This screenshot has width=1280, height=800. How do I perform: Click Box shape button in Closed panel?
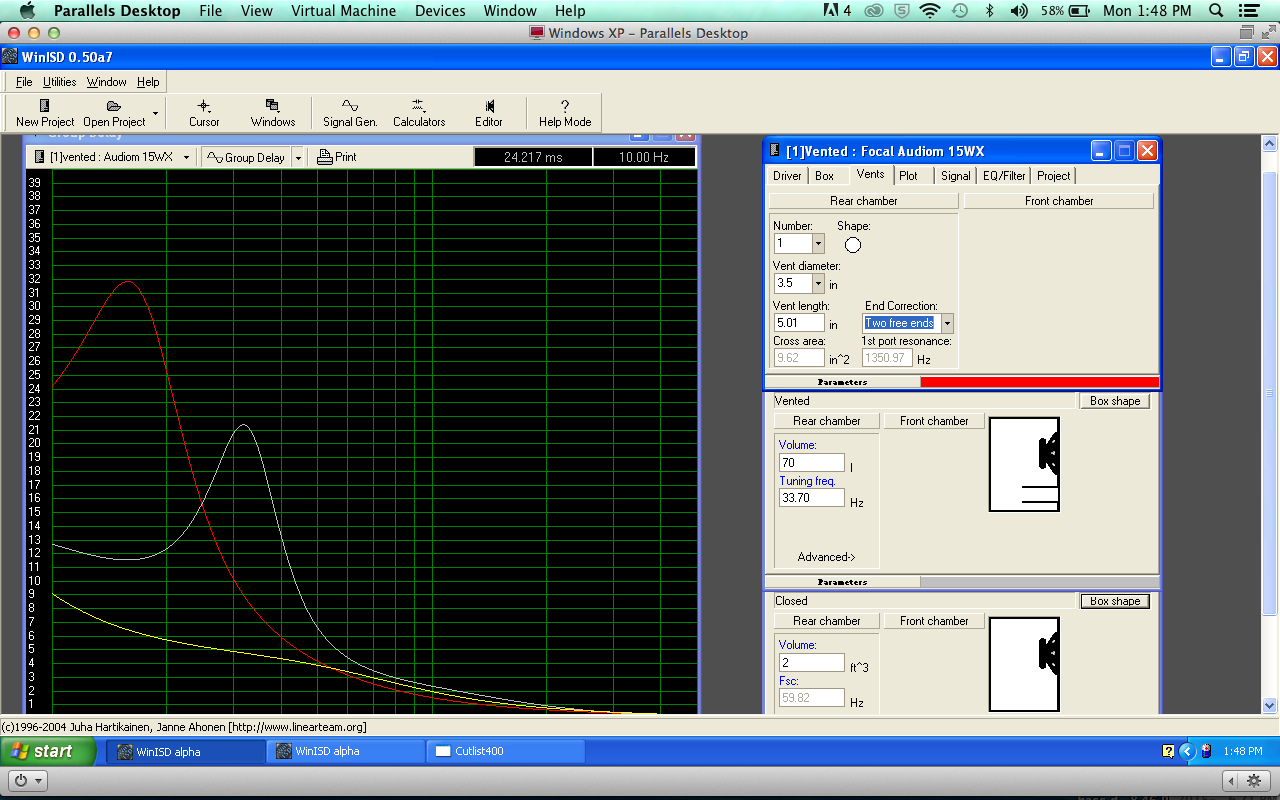point(1114,601)
